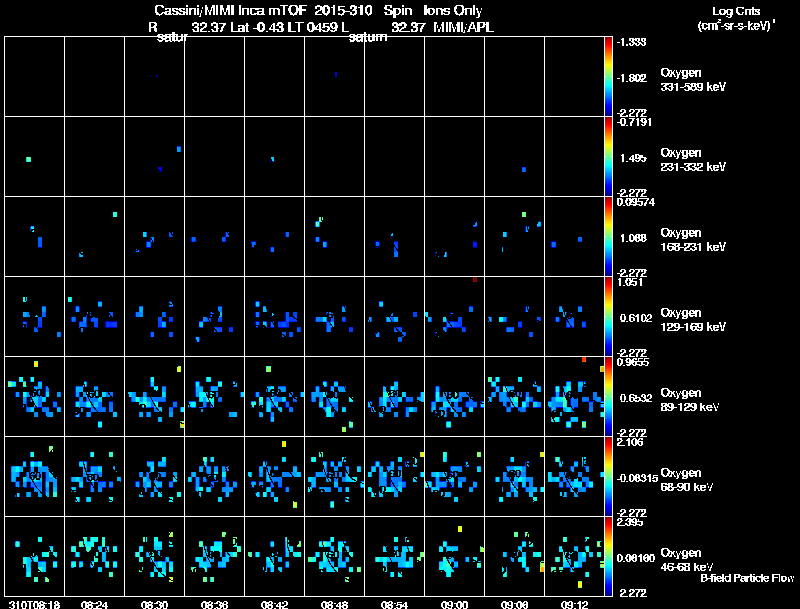The width and height of the screenshot is (800, 609).
Task: Select the 09:06 panel in the 168-231 keV row
Action: (x=514, y=236)
